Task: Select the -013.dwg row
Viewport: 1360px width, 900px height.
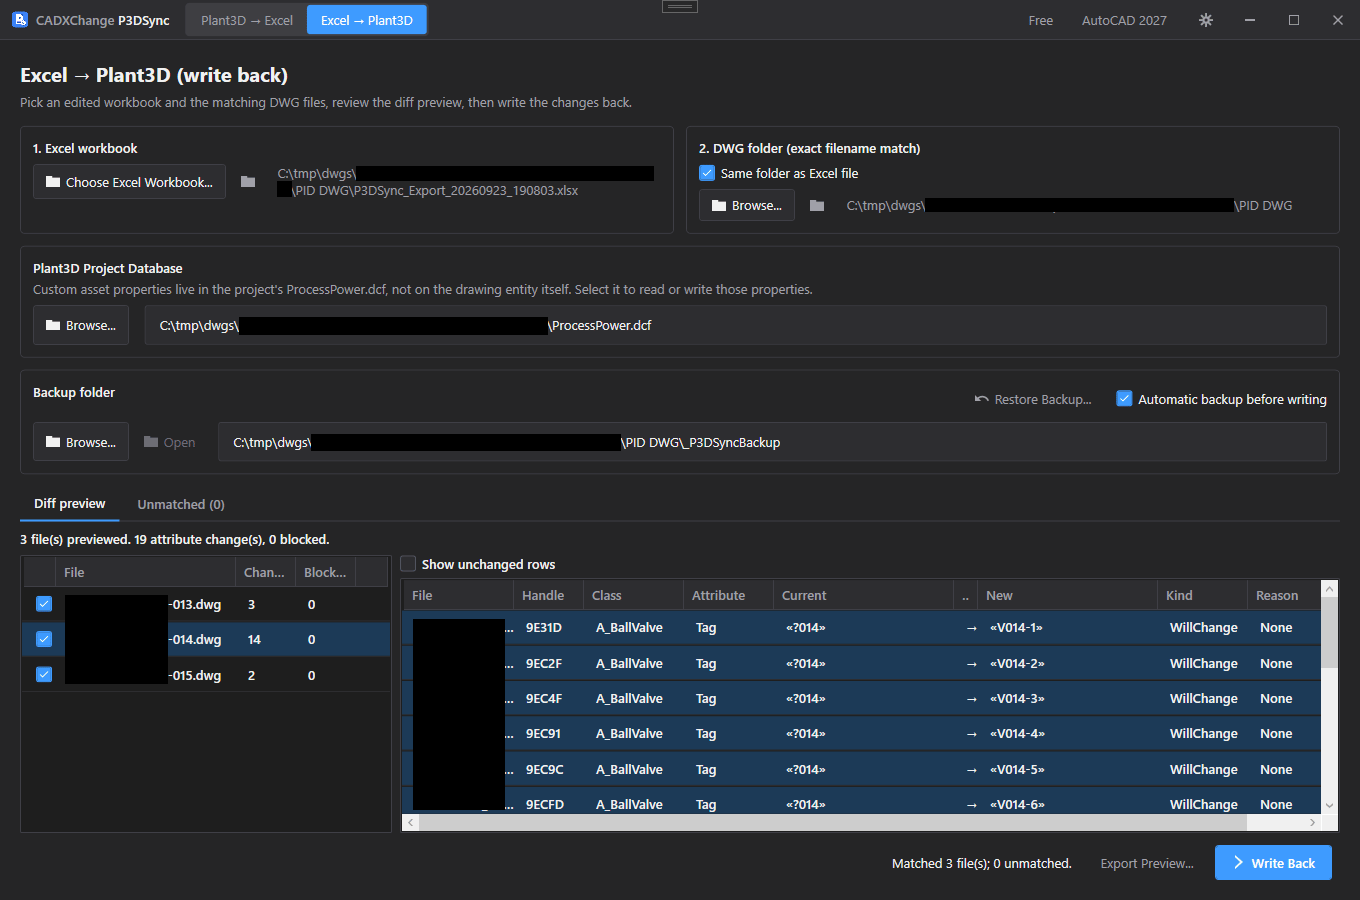Action: click(x=206, y=604)
